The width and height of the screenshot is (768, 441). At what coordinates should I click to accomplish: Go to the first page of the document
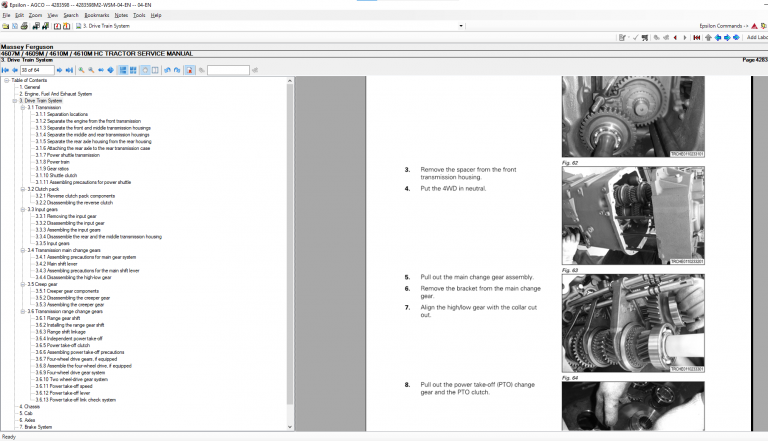pyautogui.click(x=5, y=70)
